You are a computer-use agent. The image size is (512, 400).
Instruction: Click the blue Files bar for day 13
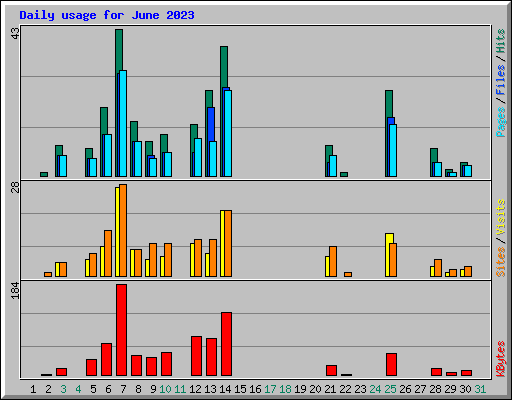click(211, 124)
